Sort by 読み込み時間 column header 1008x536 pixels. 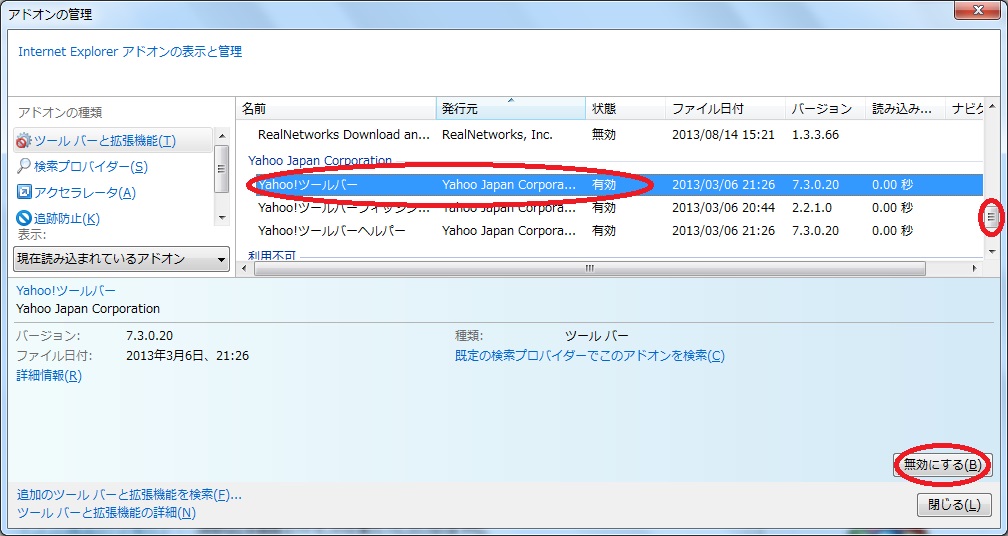904,109
